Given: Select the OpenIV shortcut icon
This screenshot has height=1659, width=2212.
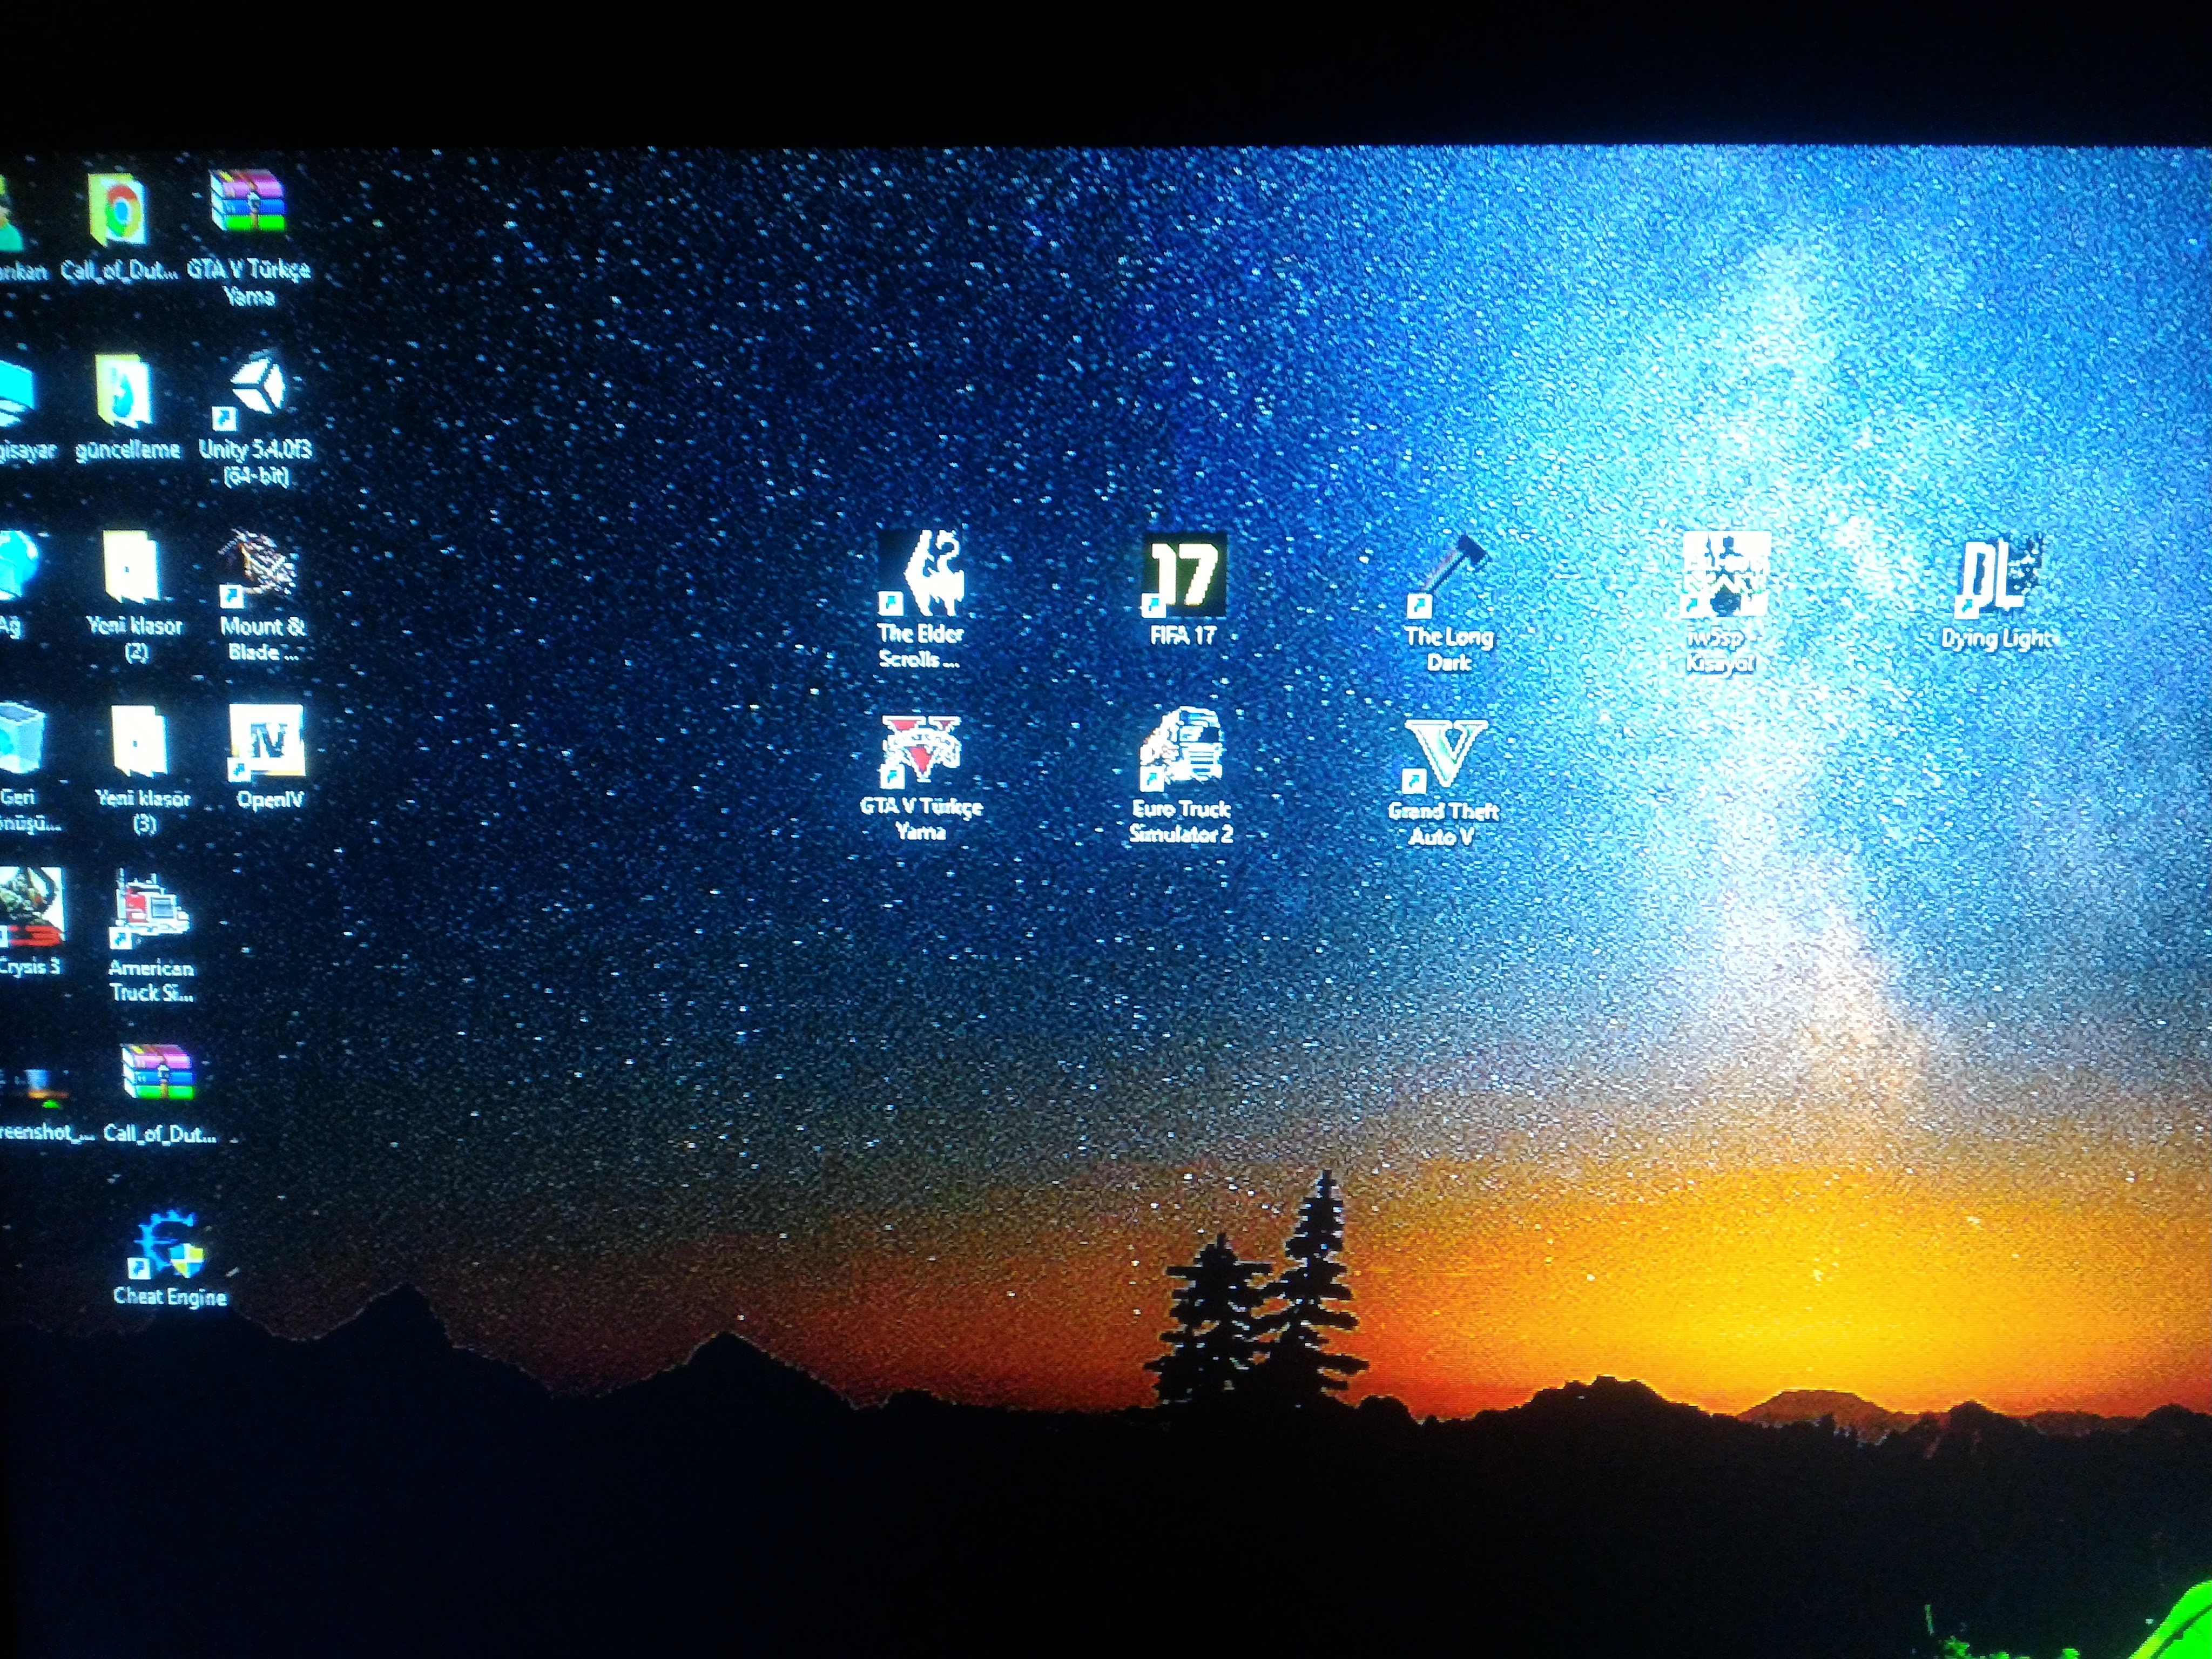Looking at the screenshot, I should (267, 742).
